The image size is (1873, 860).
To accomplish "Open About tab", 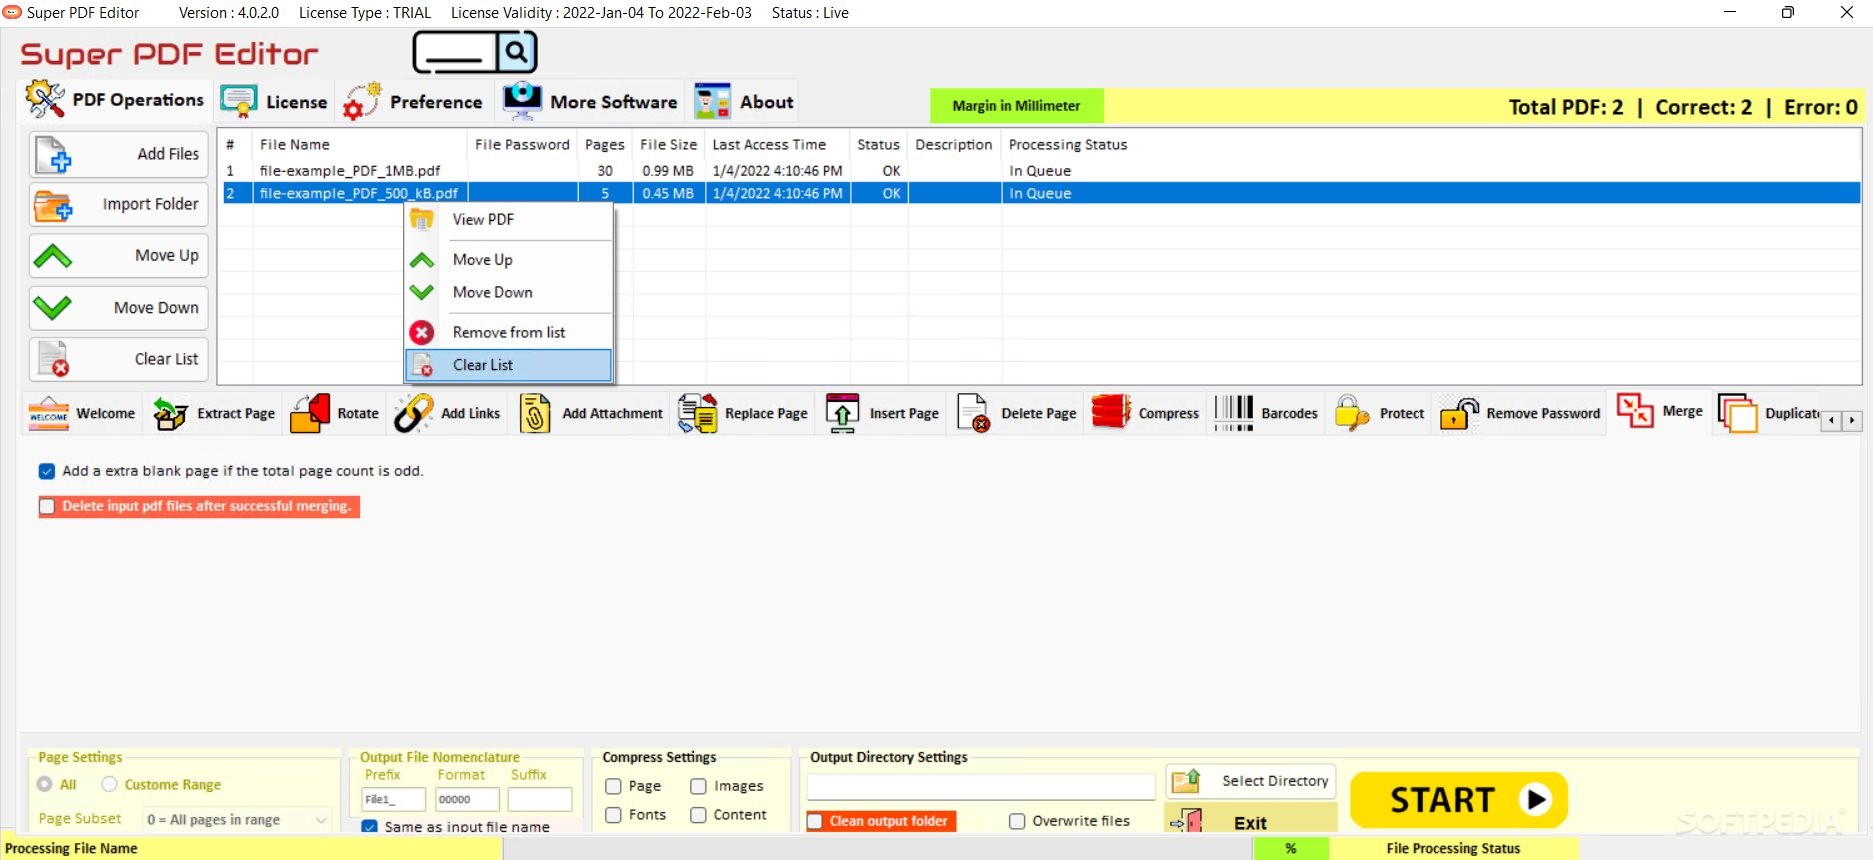I will (744, 102).
